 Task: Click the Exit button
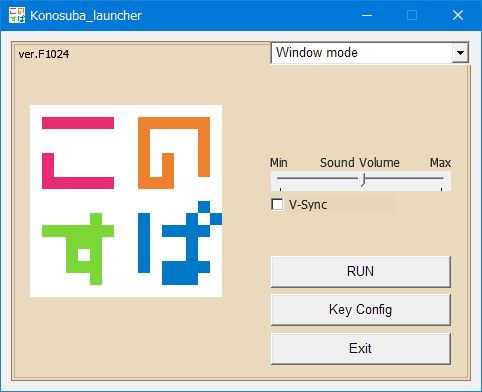click(361, 349)
